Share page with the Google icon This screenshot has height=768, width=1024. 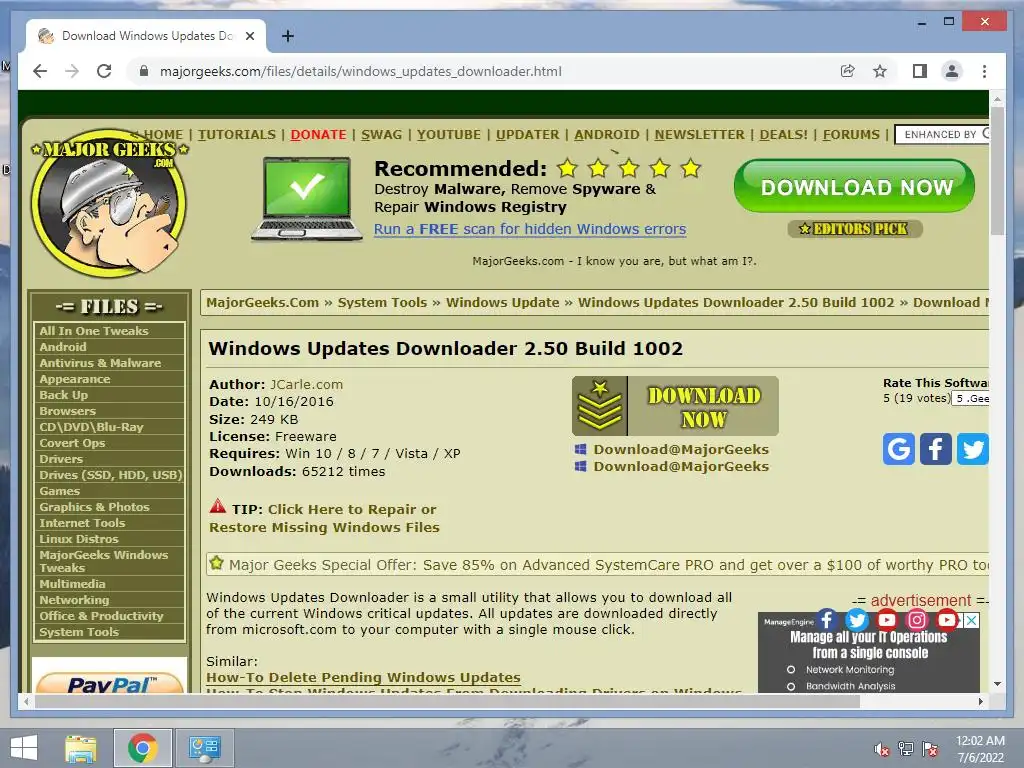(x=899, y=449)
